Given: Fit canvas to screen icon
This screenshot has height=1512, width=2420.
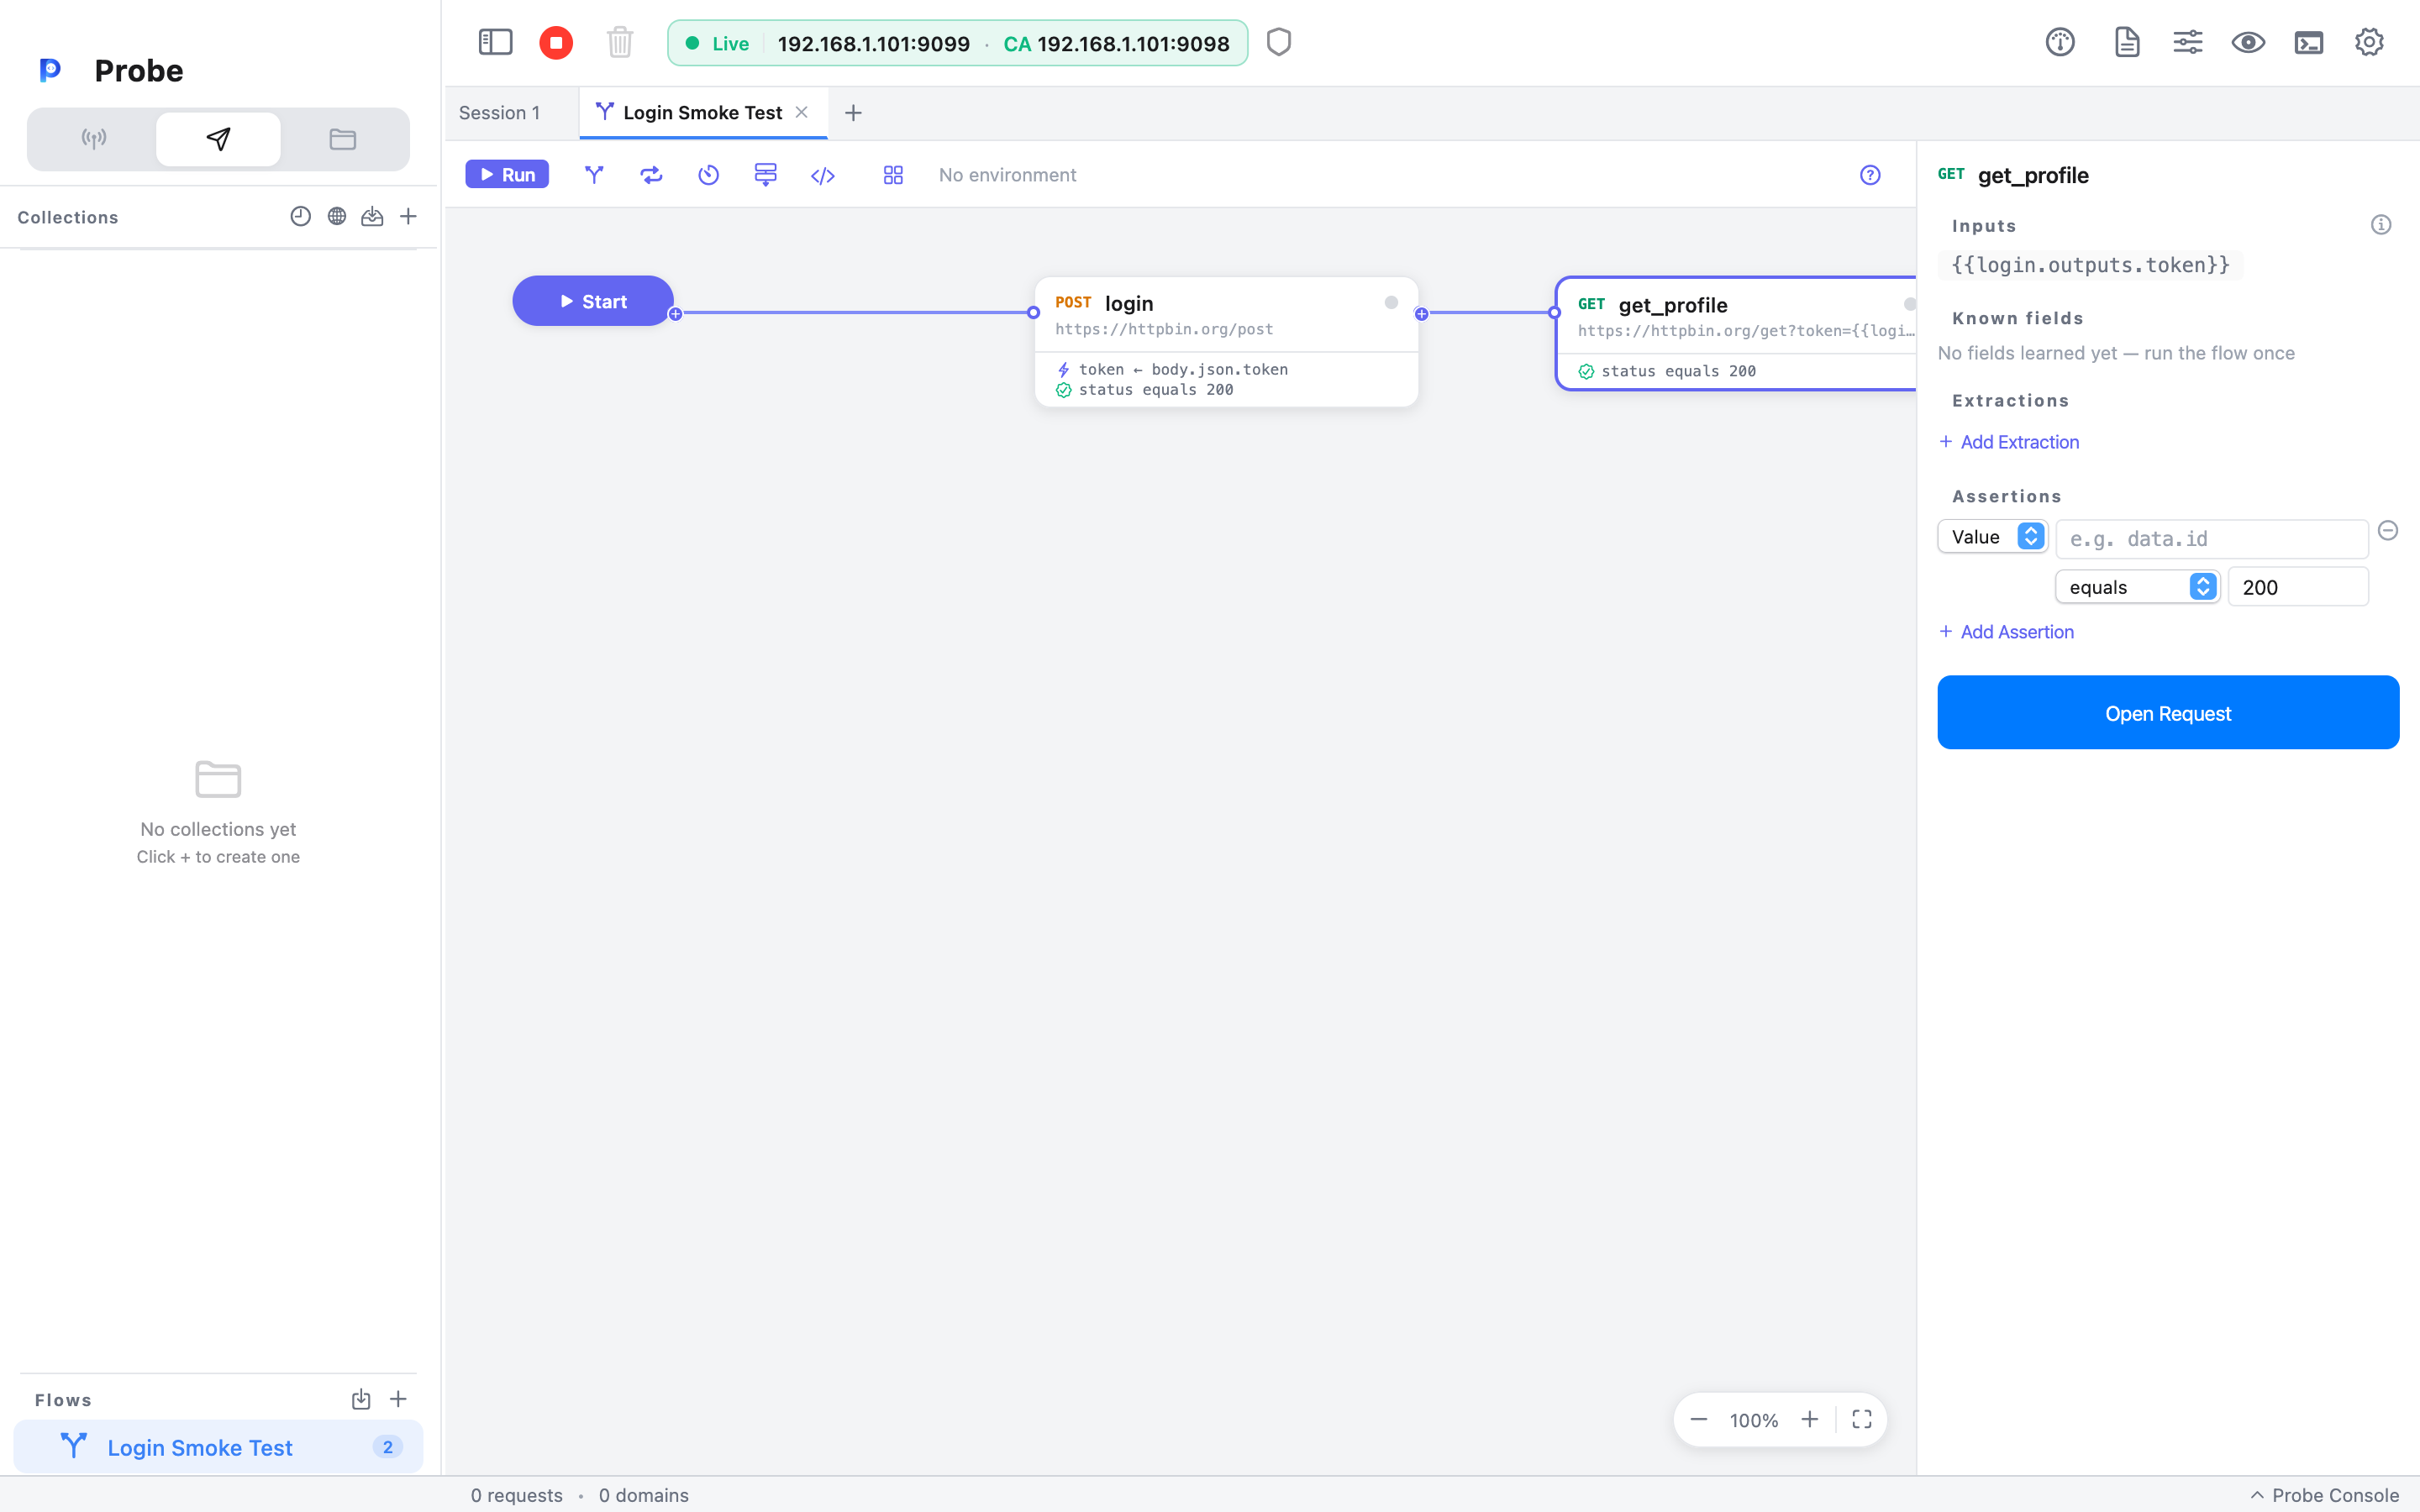Looking at the screenshot, I should tap(1861, 1420).
